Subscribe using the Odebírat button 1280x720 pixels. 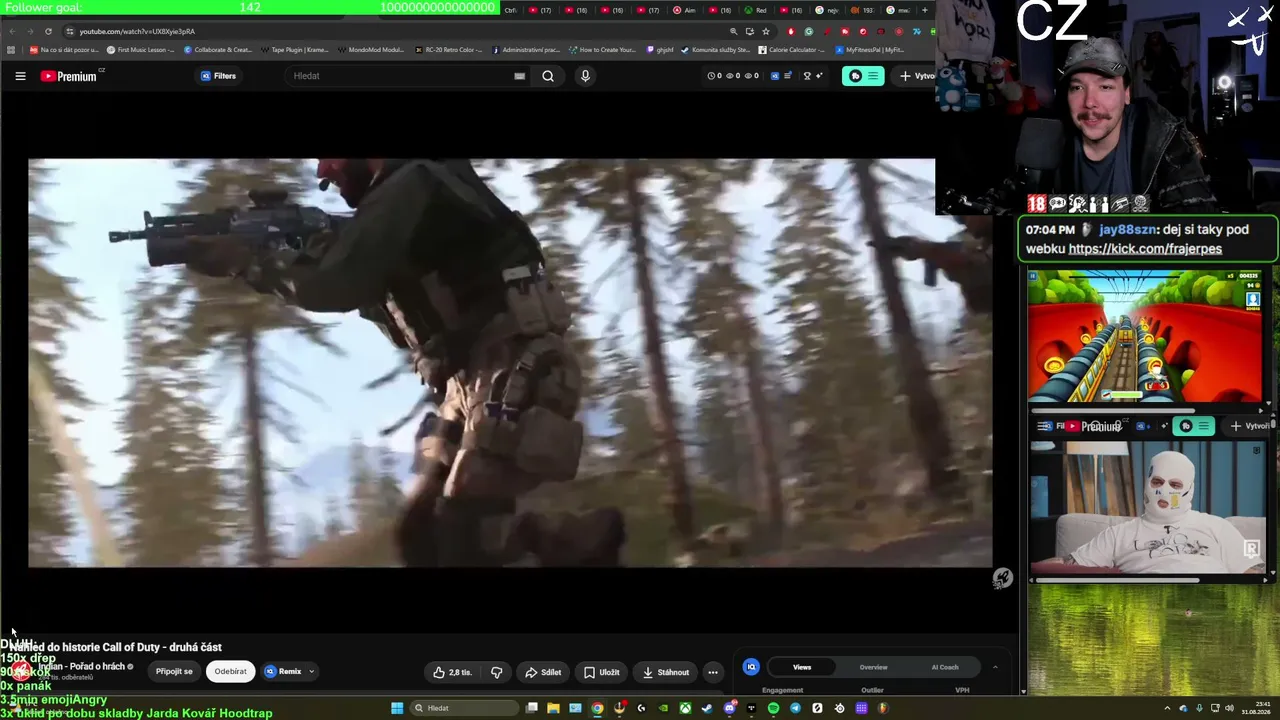(x=230, y=672)
